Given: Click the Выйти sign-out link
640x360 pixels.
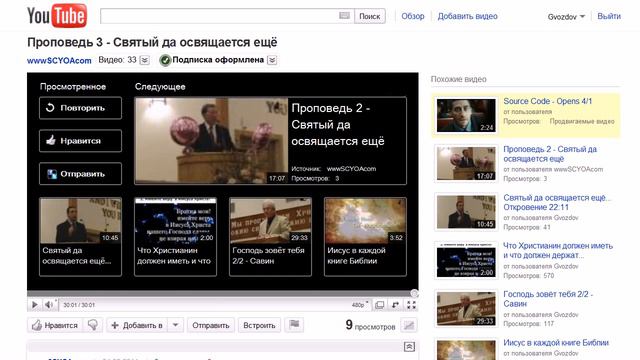Looking at the screenshot, I should click(x=609, y=16).
